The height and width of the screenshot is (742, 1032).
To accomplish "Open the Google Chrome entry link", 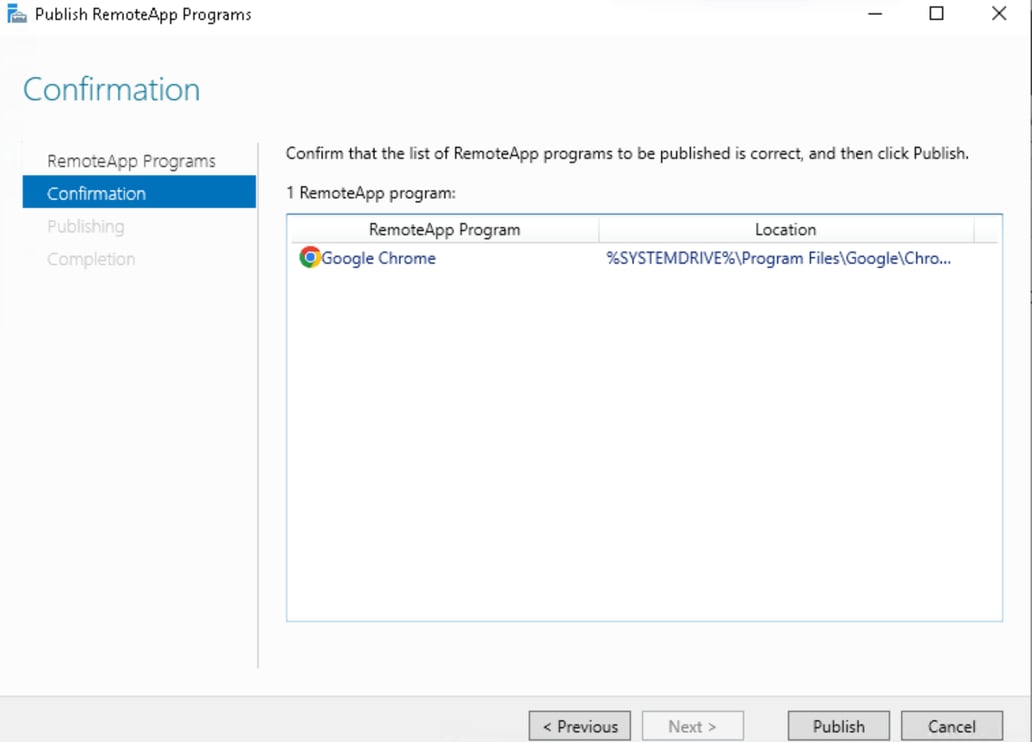I will tap(378, 258).
